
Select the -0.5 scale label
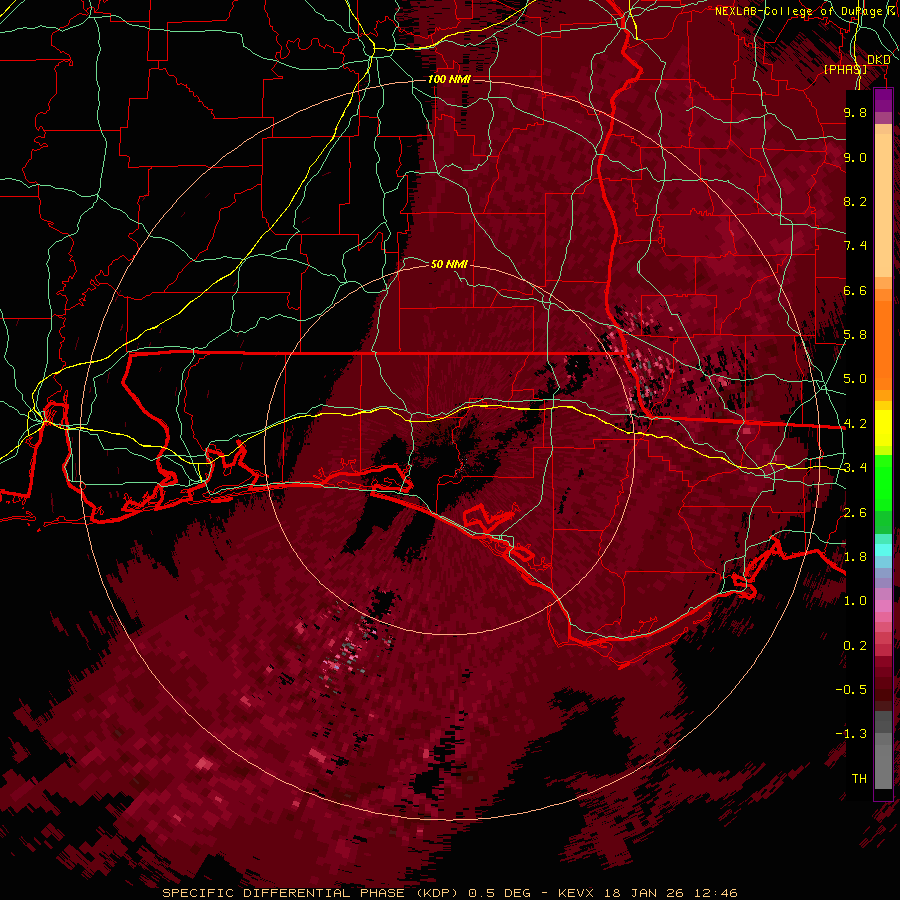[x=851, y=690]
